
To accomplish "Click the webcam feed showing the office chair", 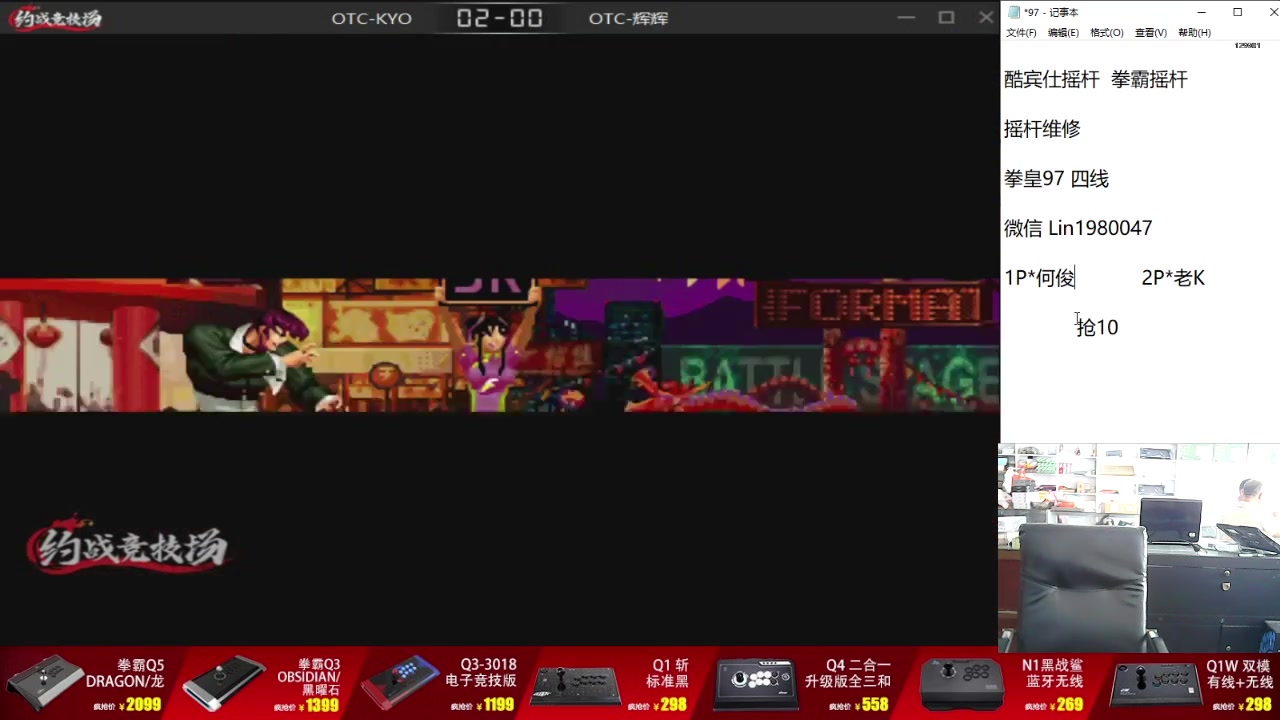I will pyautogui.click(x=1139, y=548).
